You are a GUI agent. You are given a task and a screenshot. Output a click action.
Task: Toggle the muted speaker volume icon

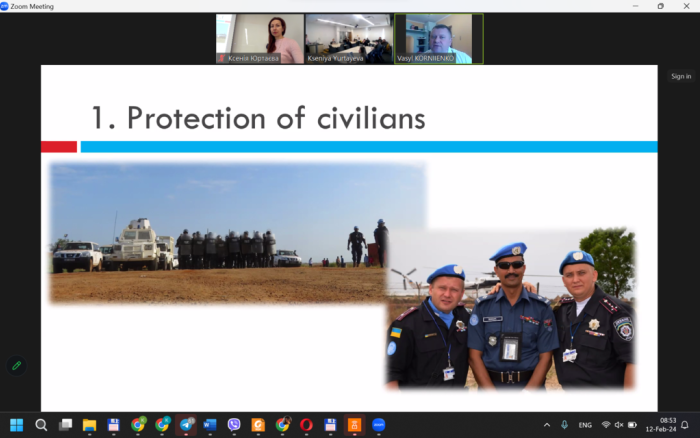619,425
